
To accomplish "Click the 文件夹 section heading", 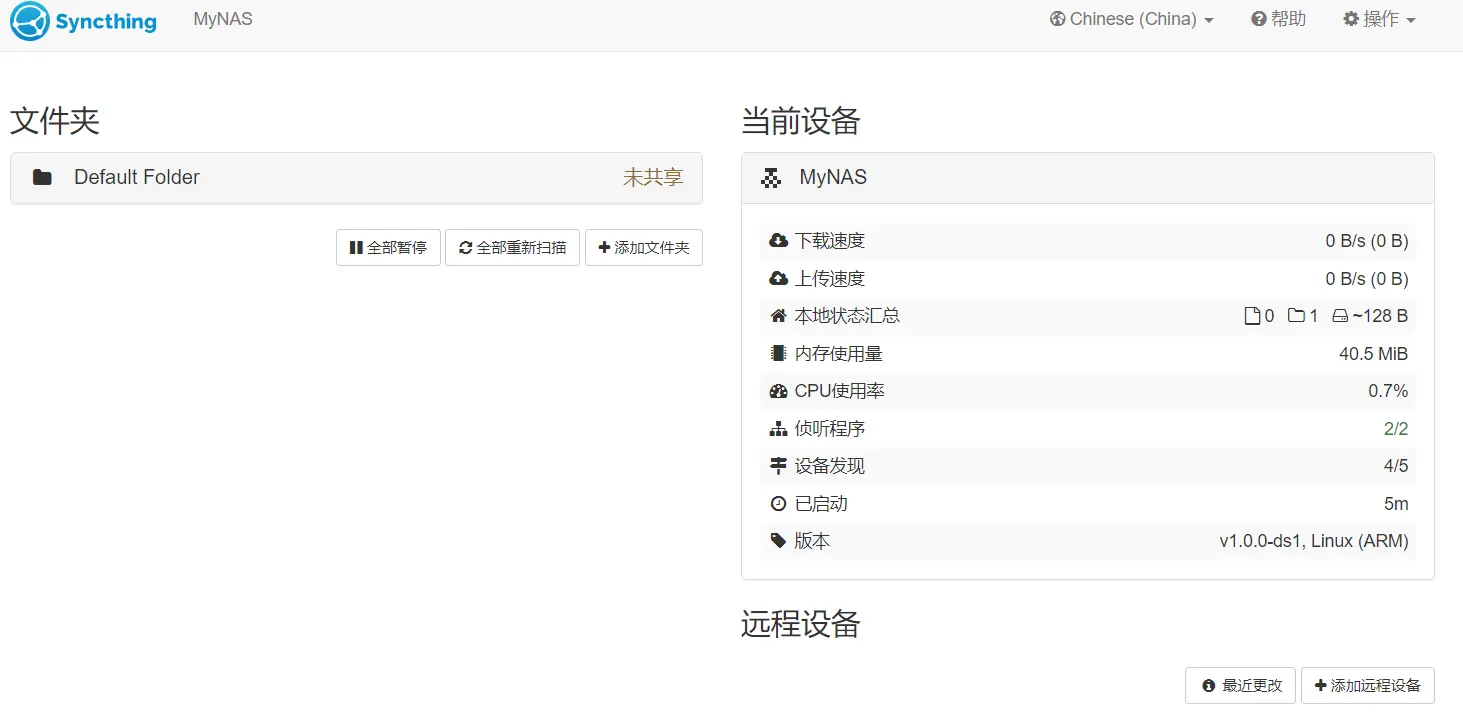I will [55, 121].
